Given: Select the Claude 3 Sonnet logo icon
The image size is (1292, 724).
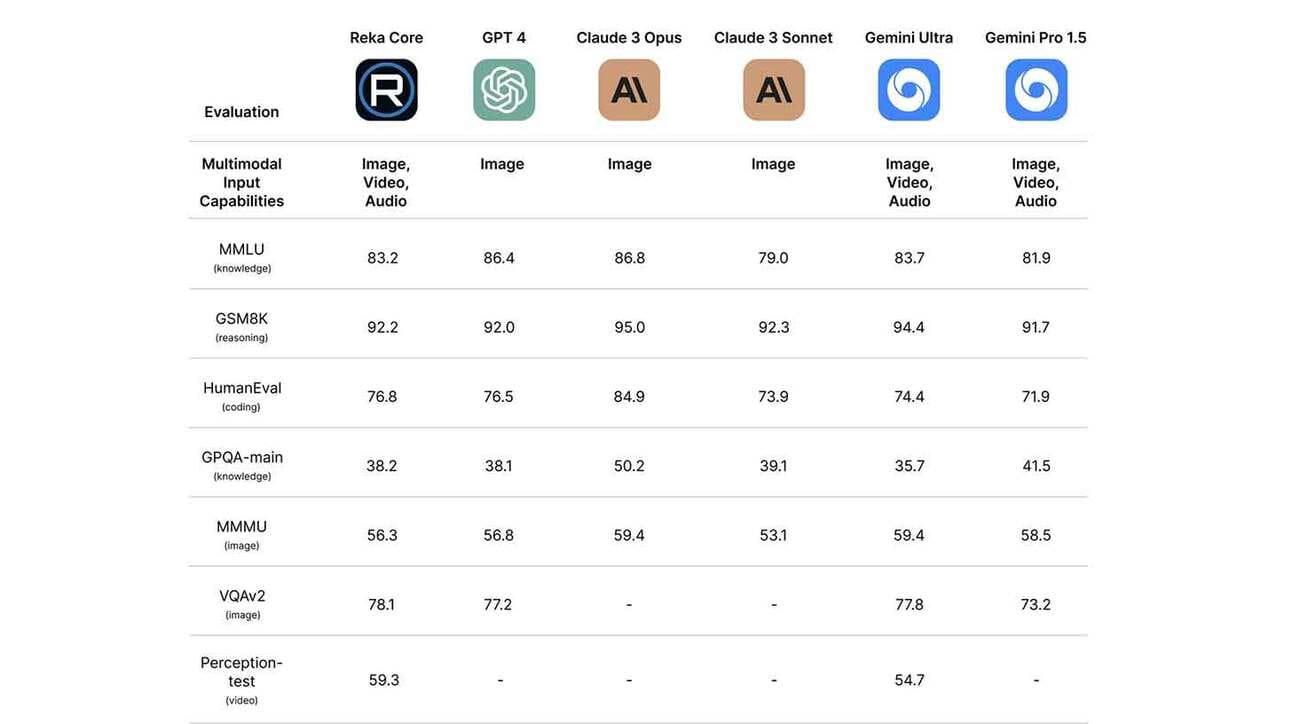Looking at the screenshot, I should coord(774,90).
